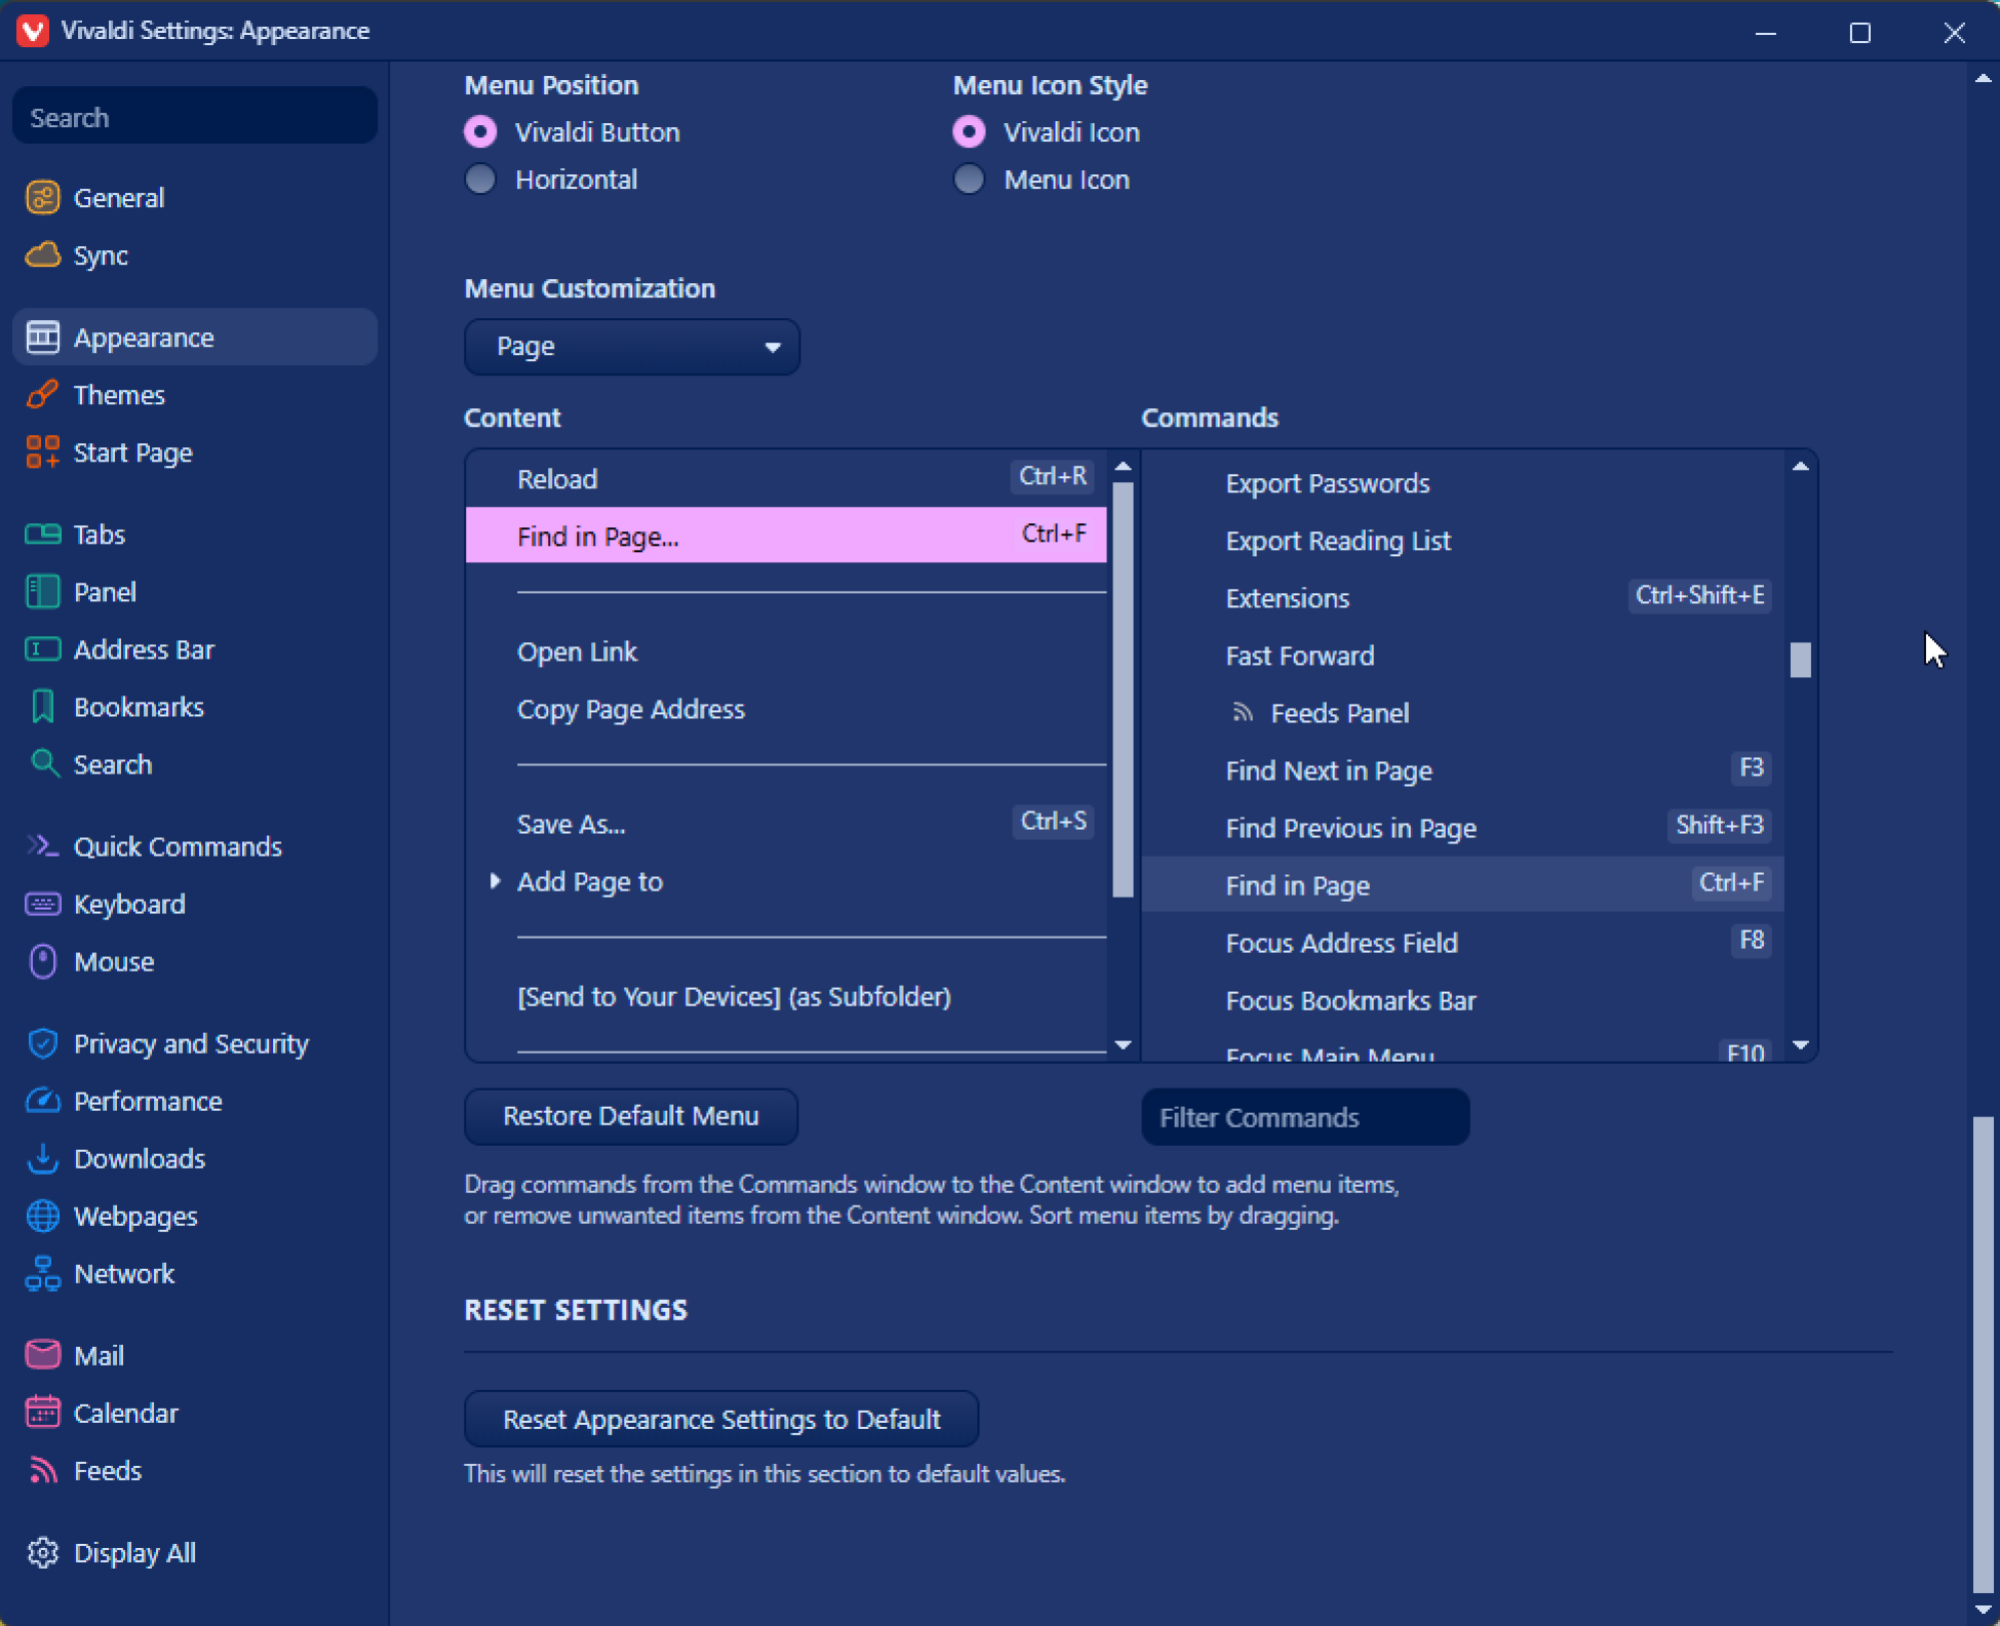
Task: Click main page scroll up arrow
Action: (1982, 79)
